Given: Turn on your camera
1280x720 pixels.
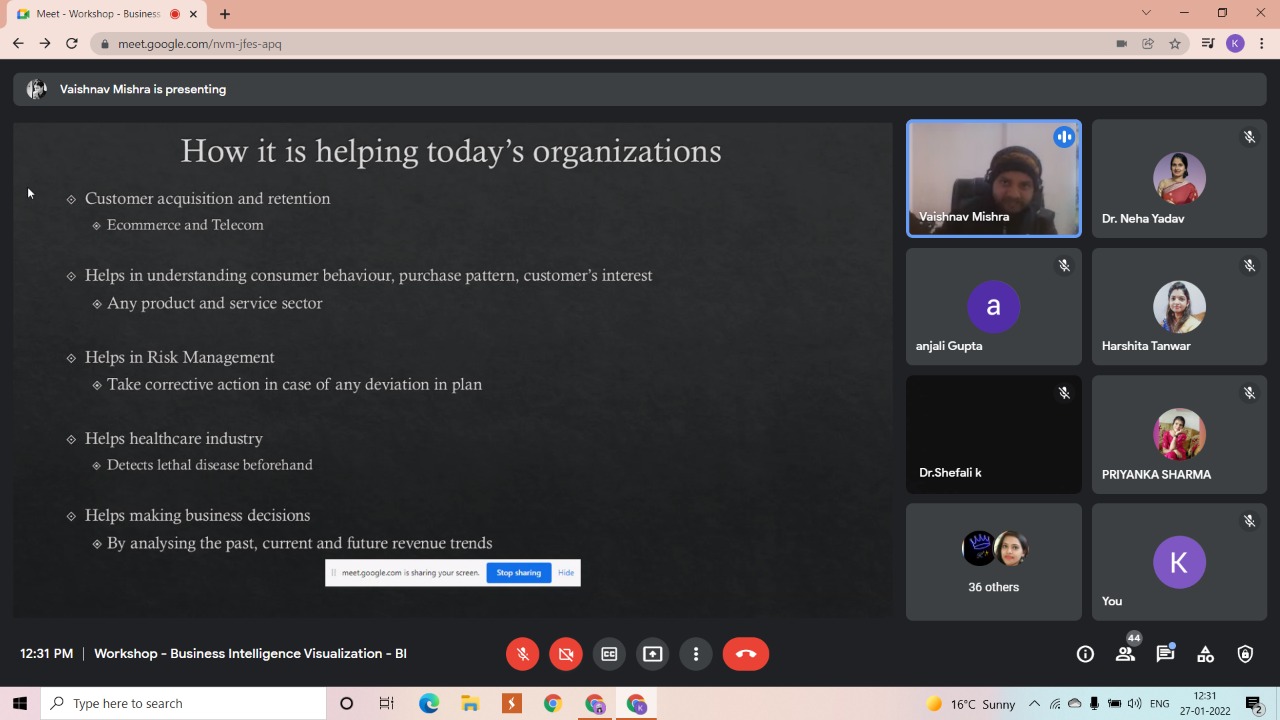Looking at the screenshot, I should coord(565,654).
